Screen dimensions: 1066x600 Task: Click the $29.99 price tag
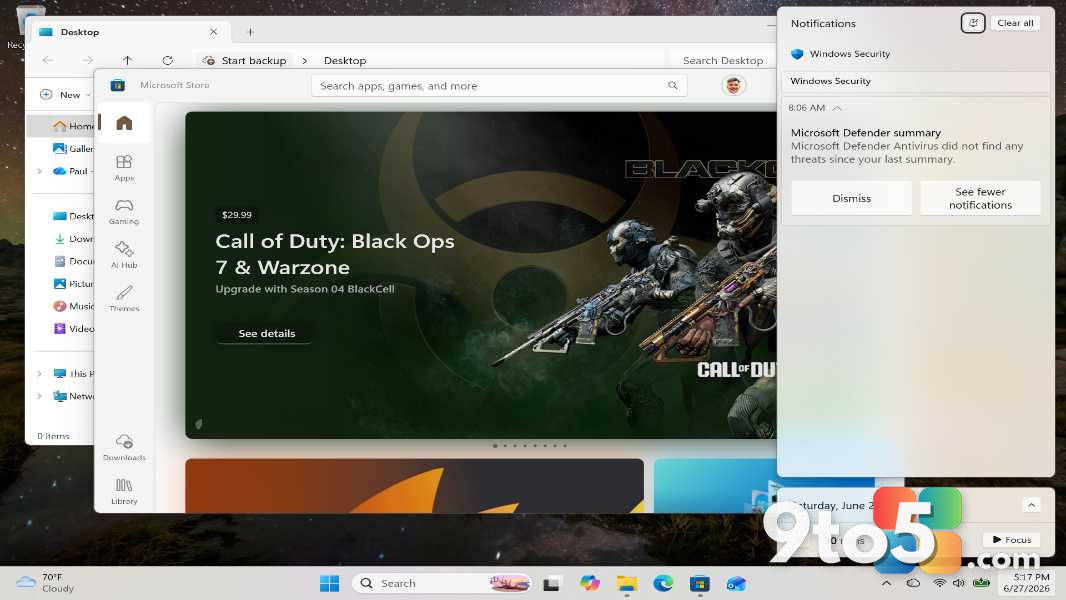237,215
